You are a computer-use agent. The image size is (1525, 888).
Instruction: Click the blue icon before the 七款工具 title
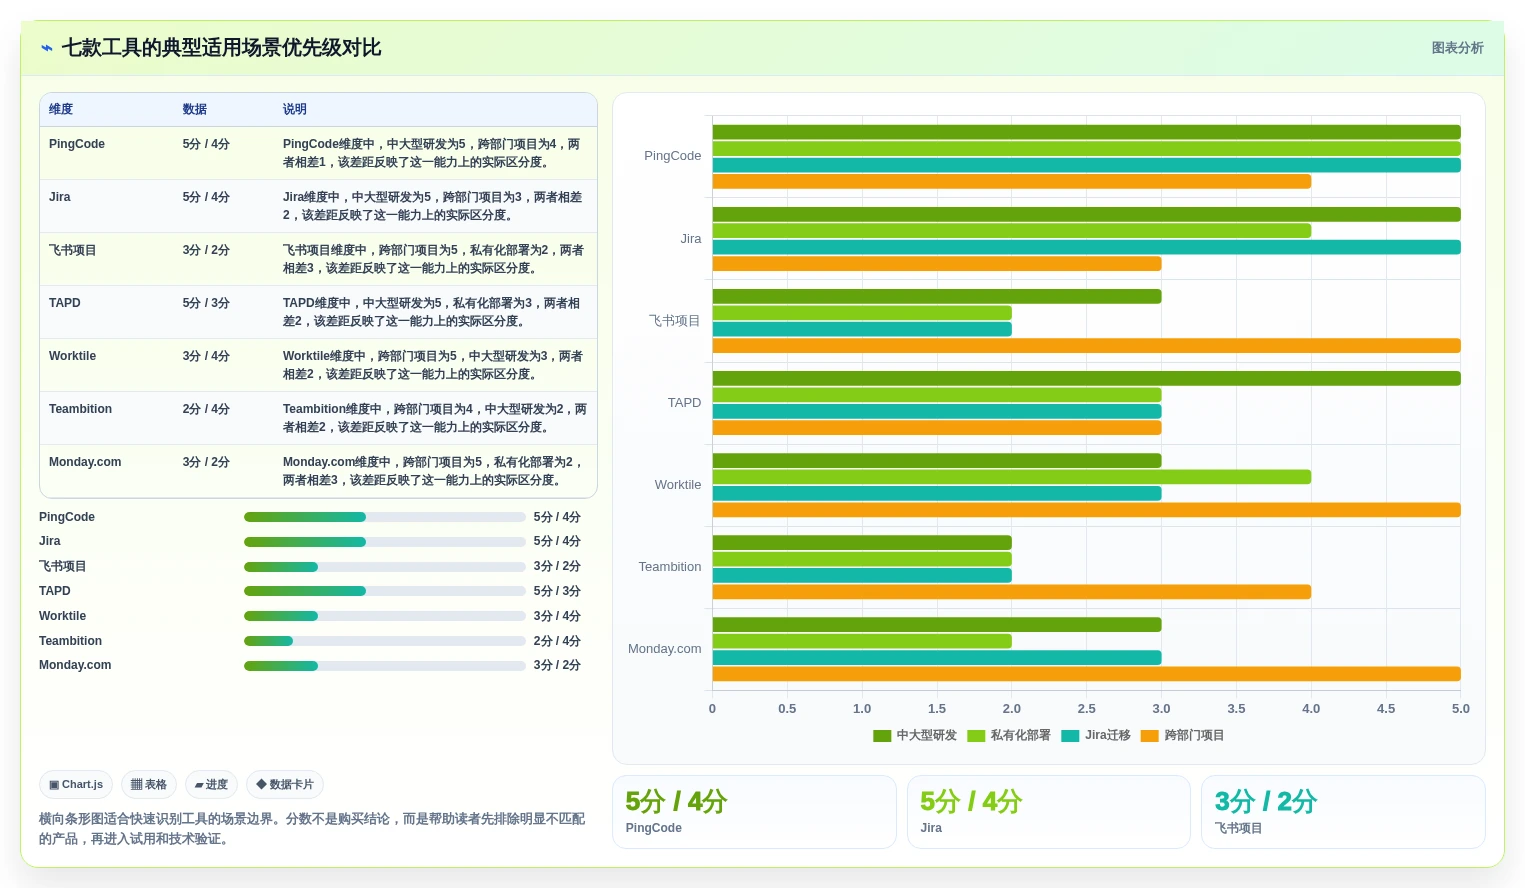(x=46, y=48)
